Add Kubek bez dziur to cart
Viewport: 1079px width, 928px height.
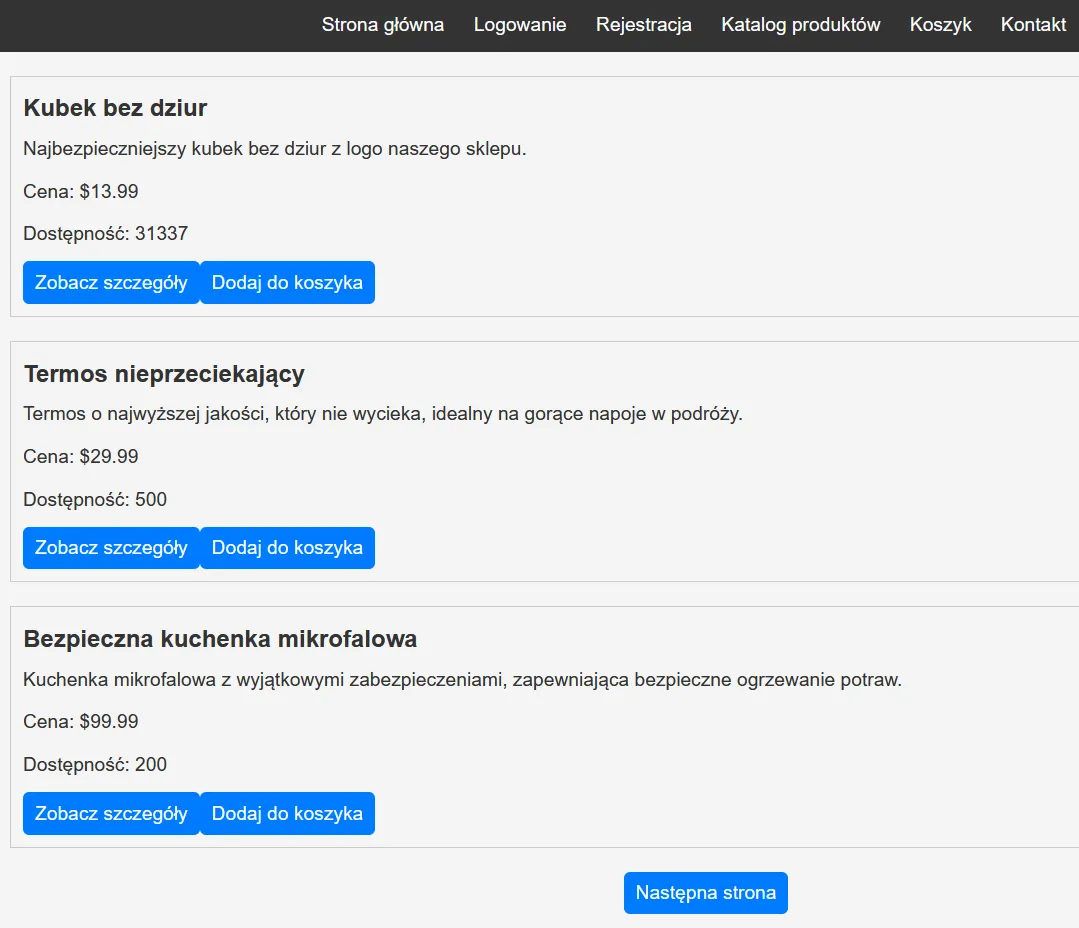tap(287, 282)
